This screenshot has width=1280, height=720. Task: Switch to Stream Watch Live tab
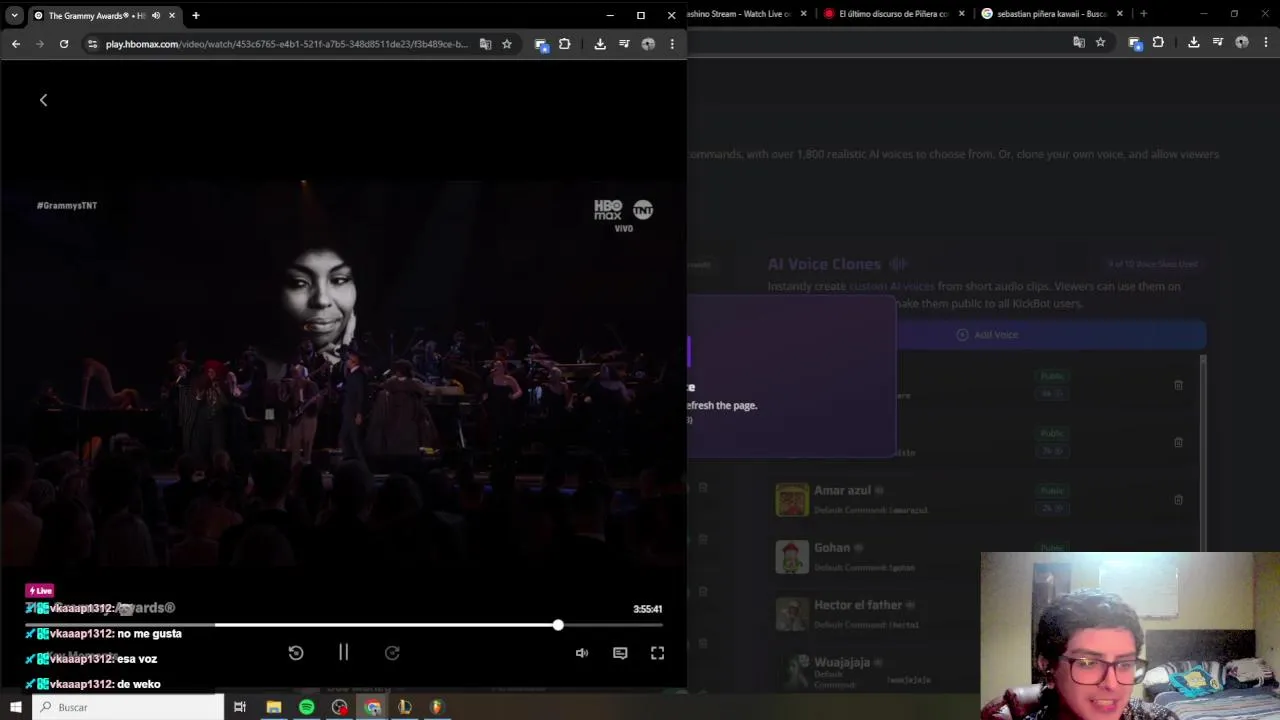[745, 14]
